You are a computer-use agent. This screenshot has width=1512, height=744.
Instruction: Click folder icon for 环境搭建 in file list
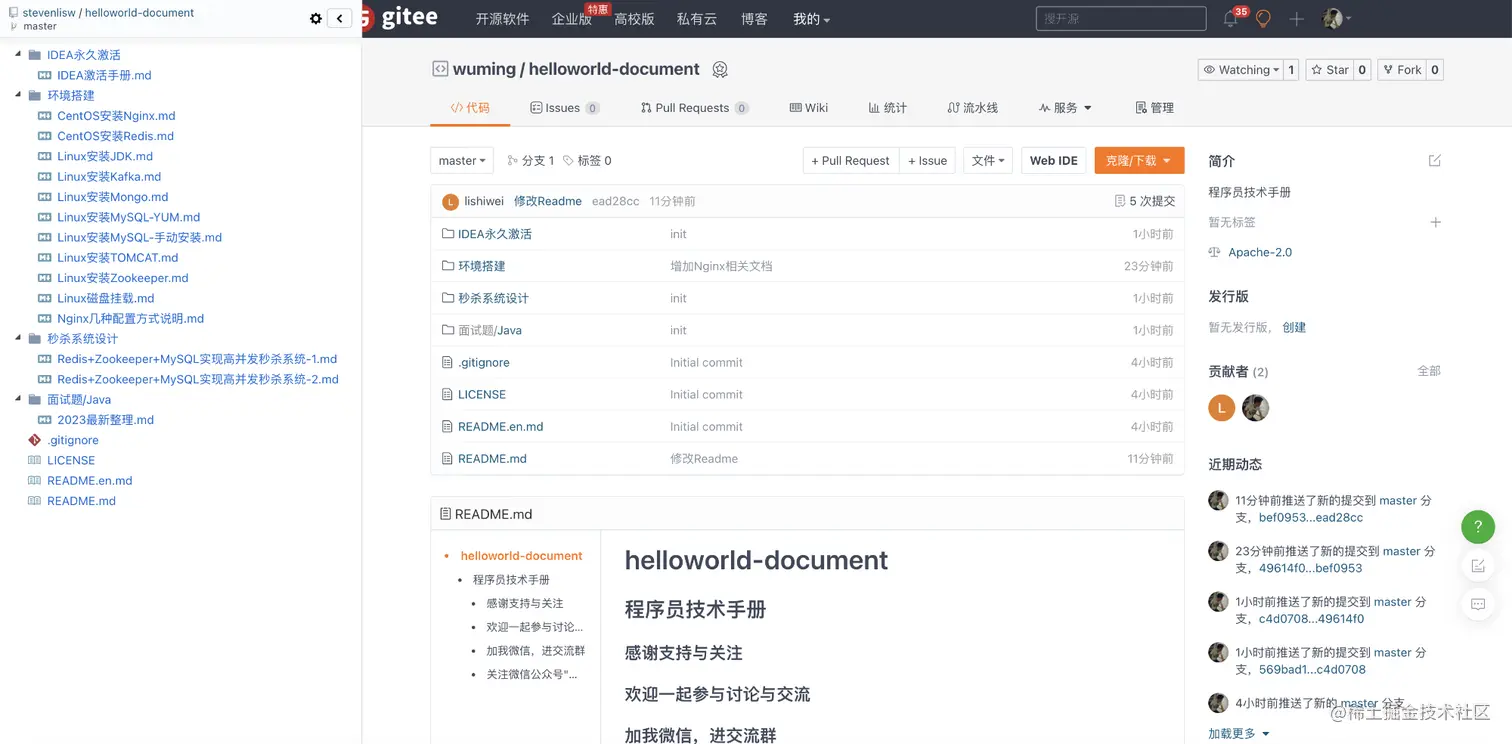pos(448,266)
